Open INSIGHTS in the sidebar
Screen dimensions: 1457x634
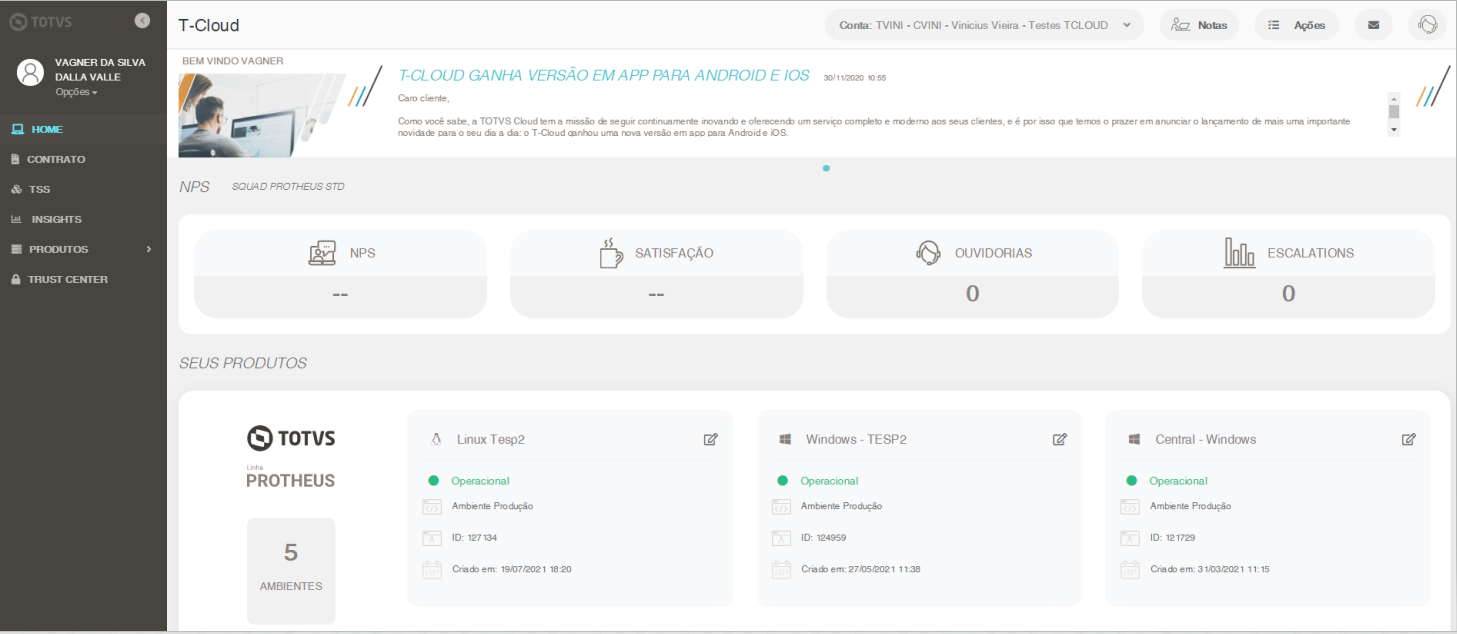point(83,219)
